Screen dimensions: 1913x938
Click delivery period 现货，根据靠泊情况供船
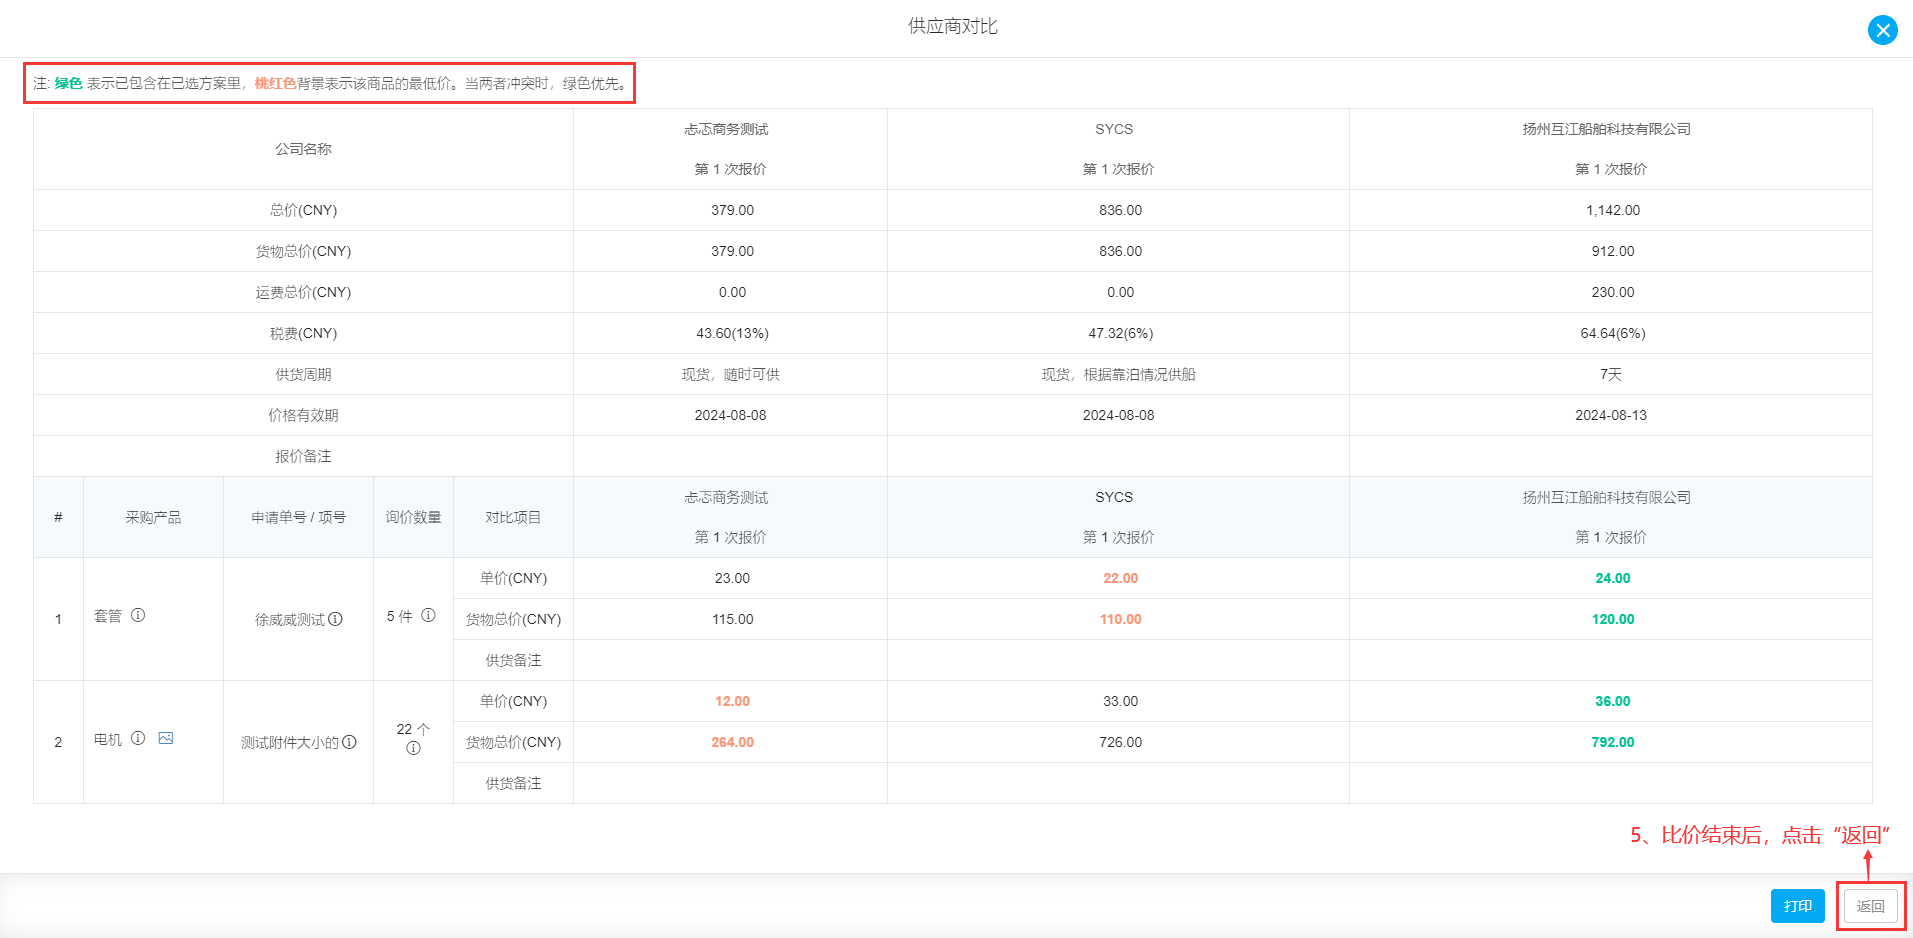[1118, 374]
